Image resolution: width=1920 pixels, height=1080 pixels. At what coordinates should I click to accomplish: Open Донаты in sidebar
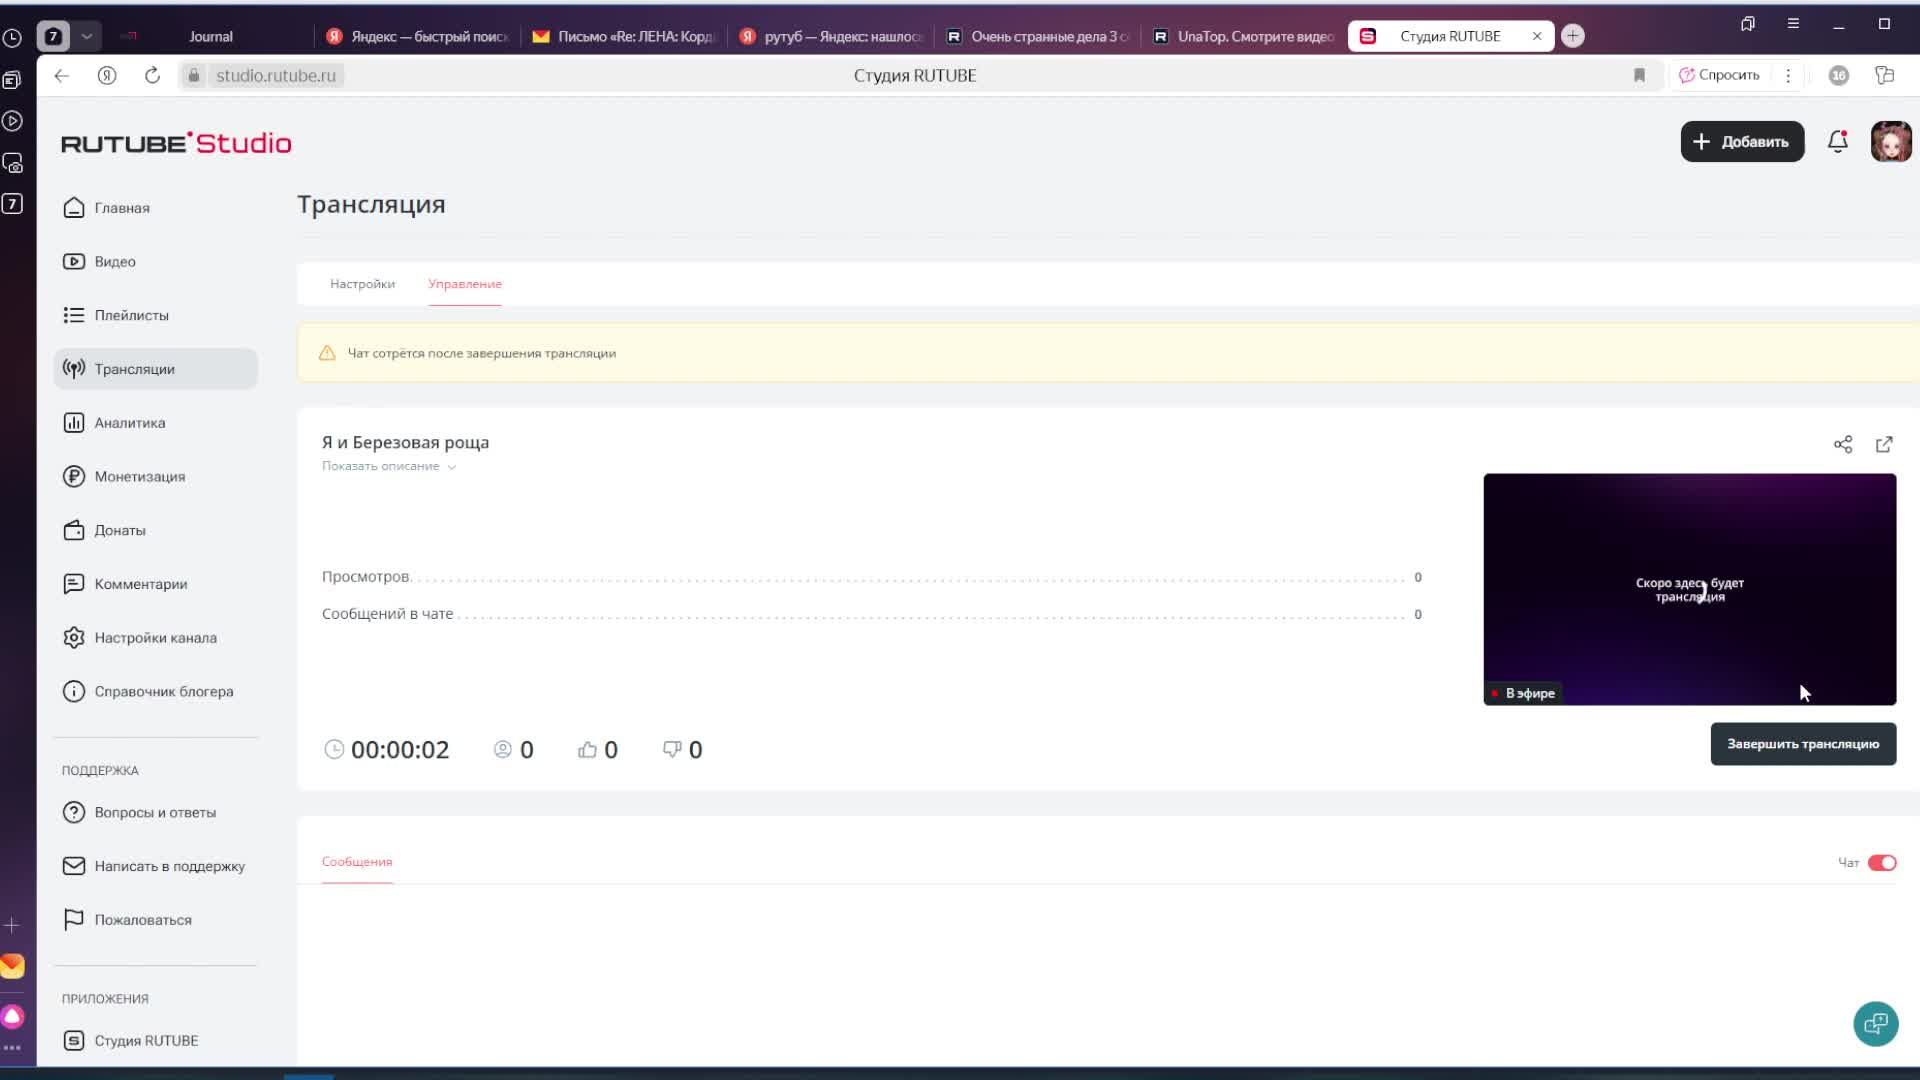119,531
